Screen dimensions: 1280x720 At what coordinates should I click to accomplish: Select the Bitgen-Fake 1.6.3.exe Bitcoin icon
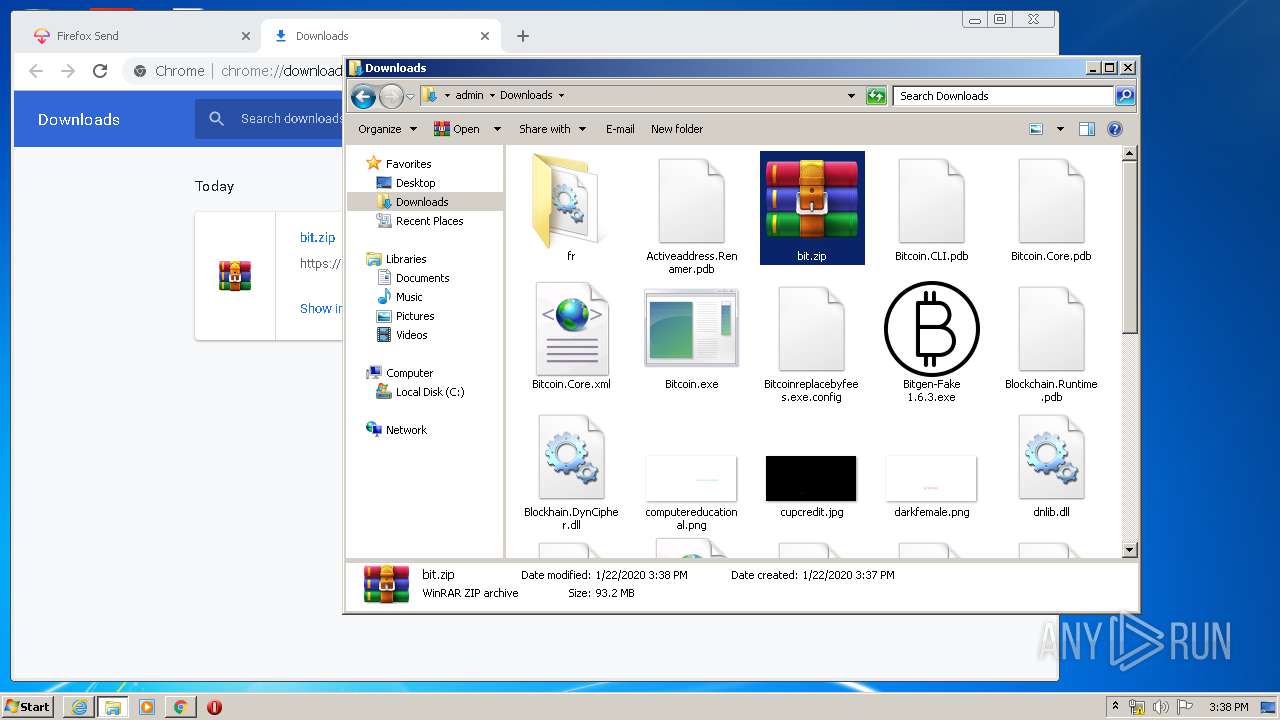click(931, 329)
